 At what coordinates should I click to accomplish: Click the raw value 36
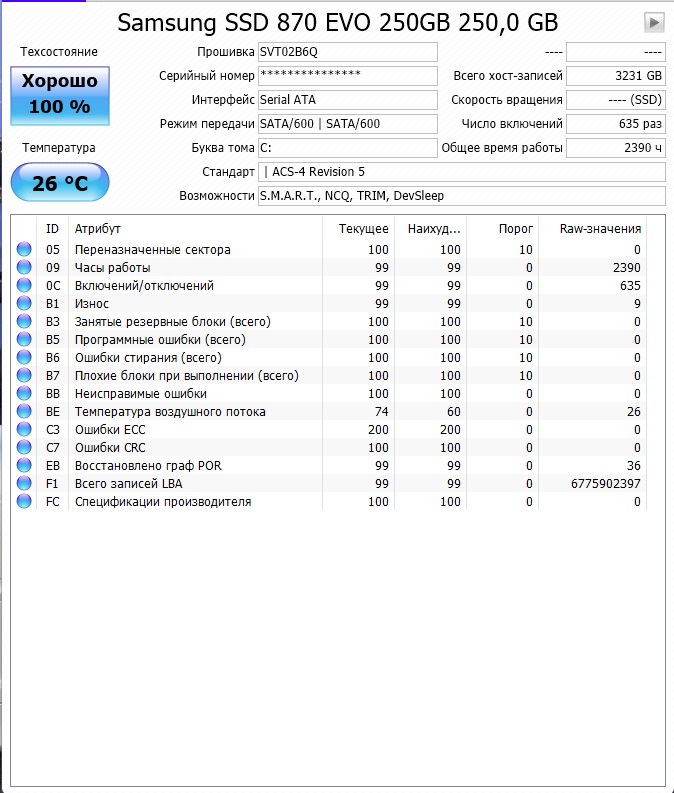pyautogui.click(x=634, y=466)
